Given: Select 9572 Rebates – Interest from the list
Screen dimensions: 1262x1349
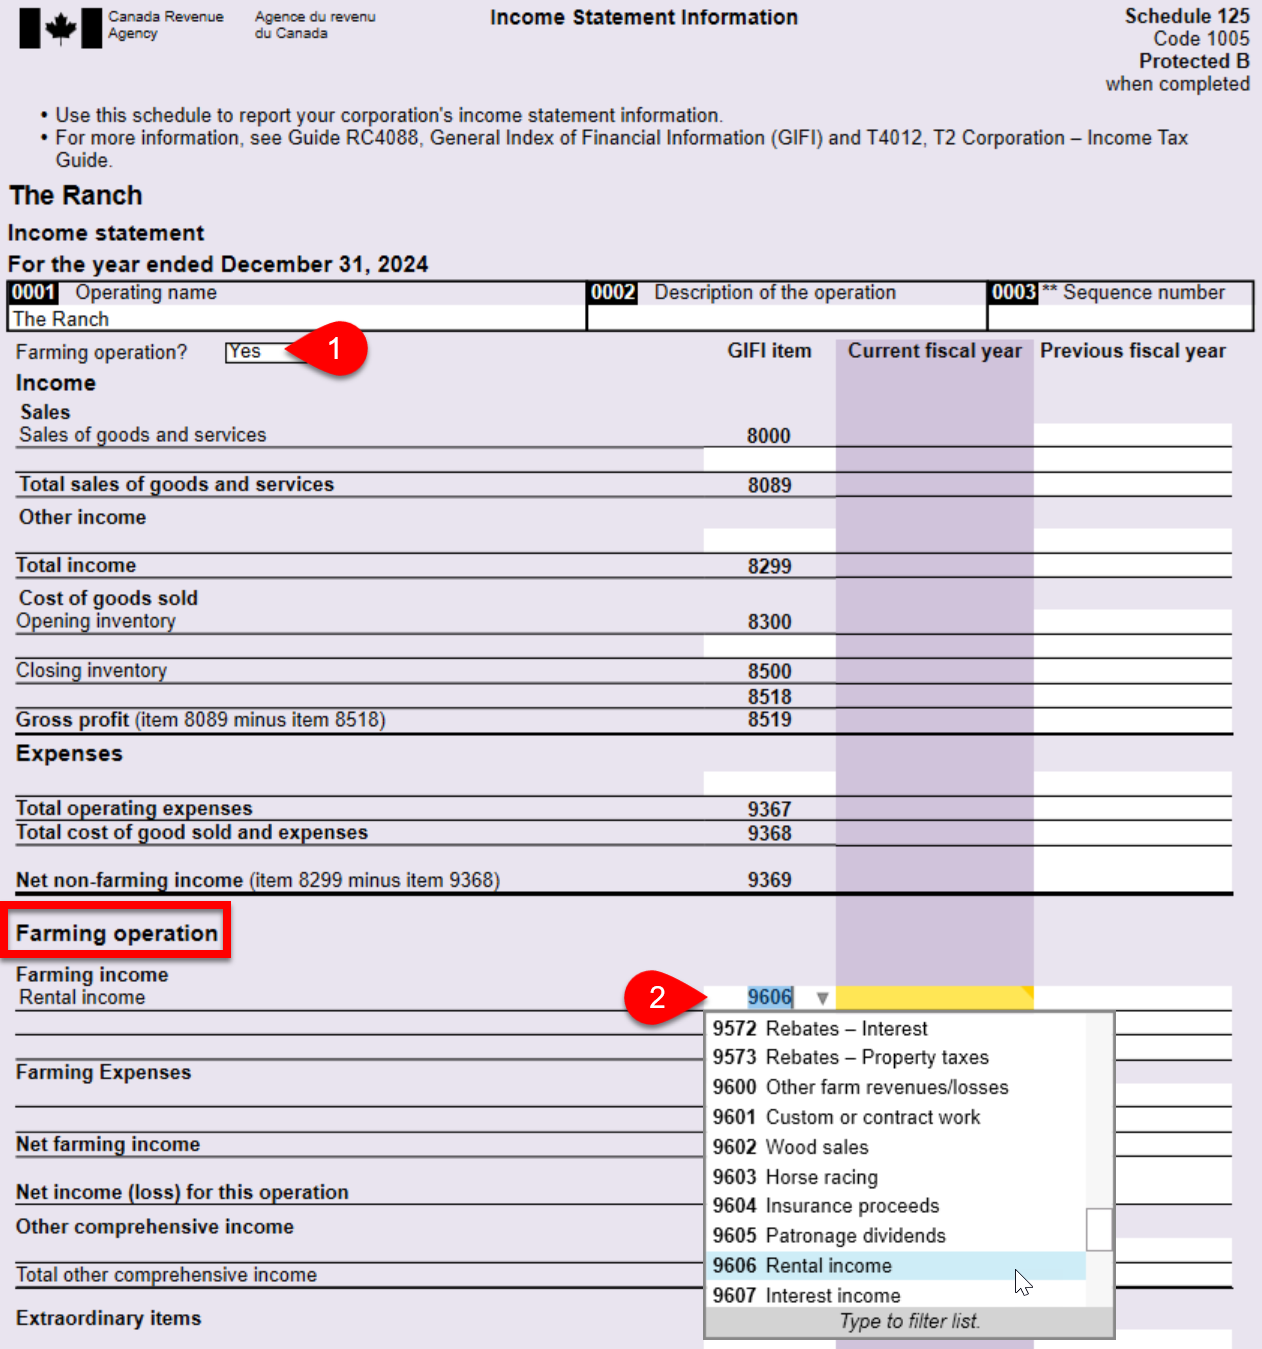Looking at the screenshot, I should [895, 1028].
